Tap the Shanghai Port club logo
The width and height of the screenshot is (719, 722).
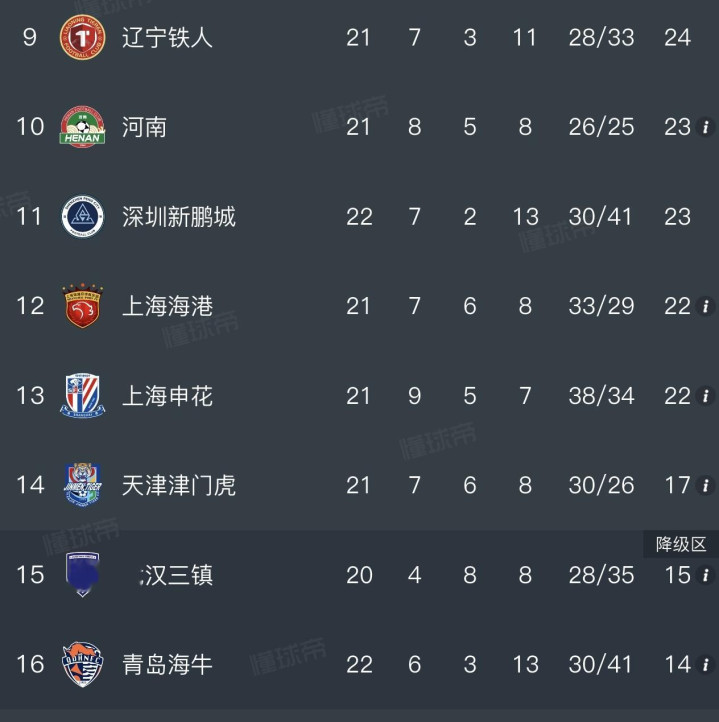[82, 306]
